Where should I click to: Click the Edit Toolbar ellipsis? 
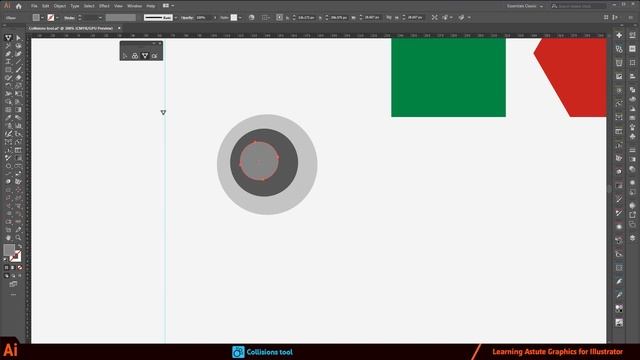coord(13,294)
